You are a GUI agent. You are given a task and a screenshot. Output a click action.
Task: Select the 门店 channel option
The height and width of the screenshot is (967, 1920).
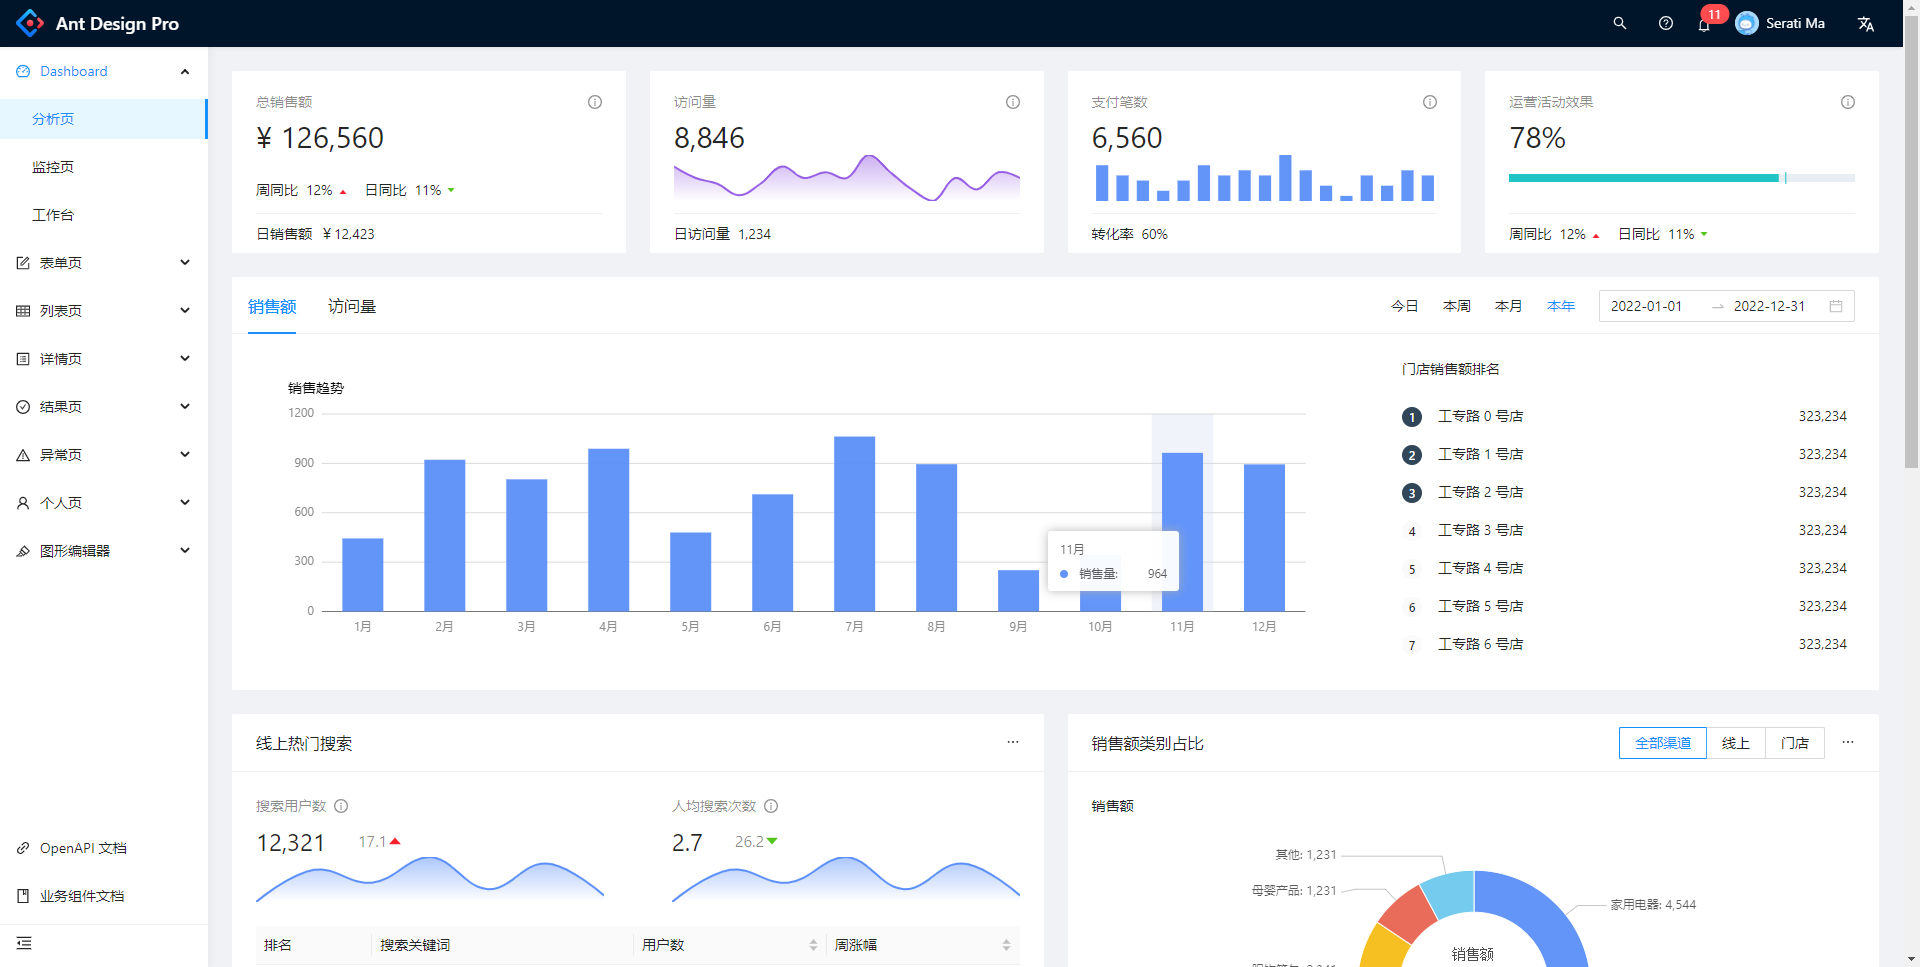[x=1795, y=743]
